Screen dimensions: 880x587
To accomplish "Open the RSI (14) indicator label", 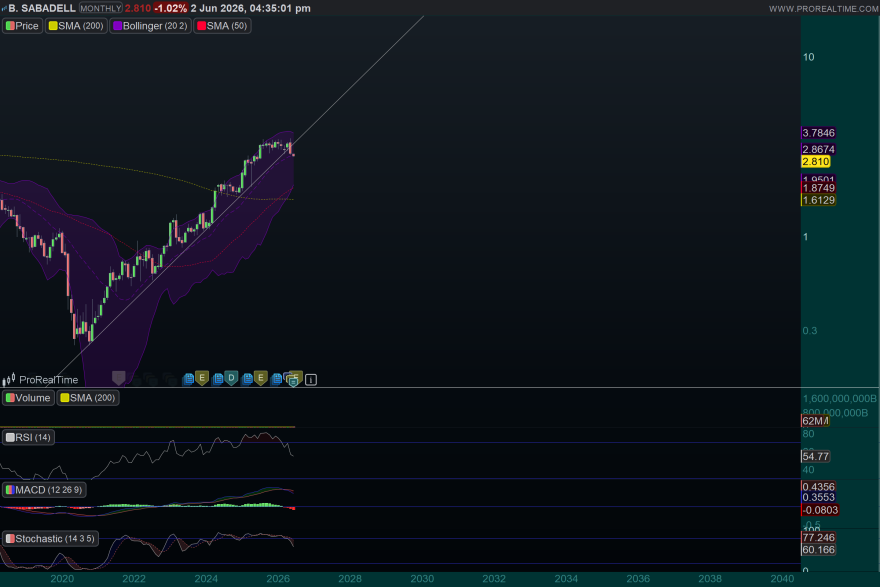I will 28,437.
